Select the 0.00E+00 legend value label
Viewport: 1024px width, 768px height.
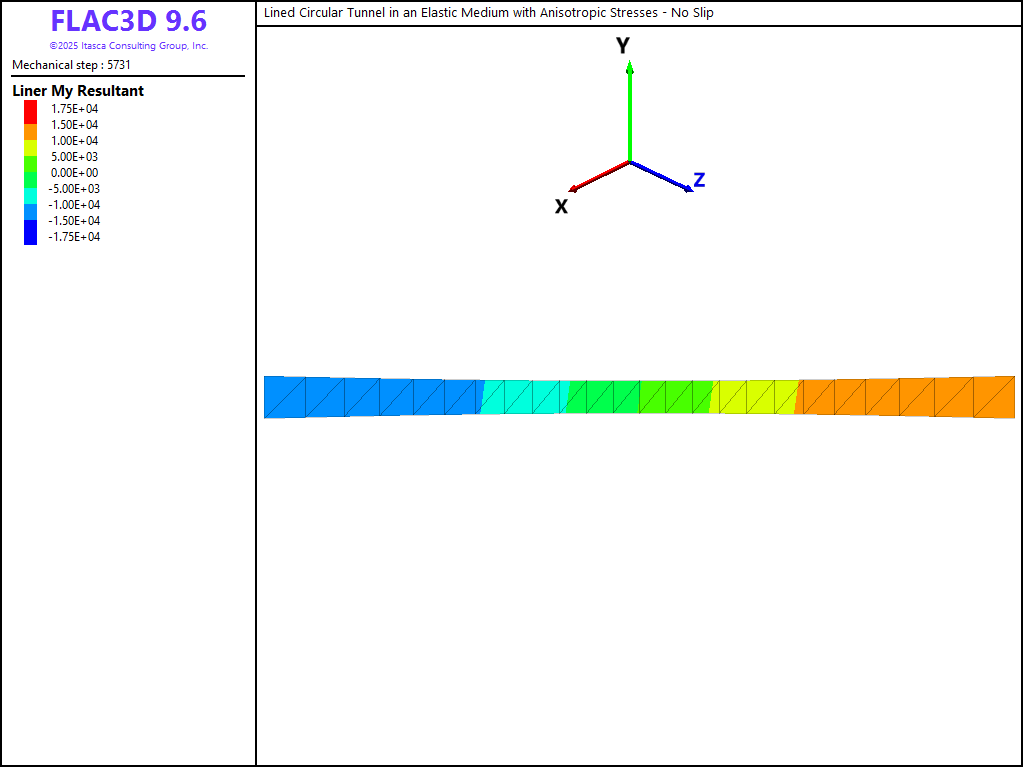[x=75, y=173]
